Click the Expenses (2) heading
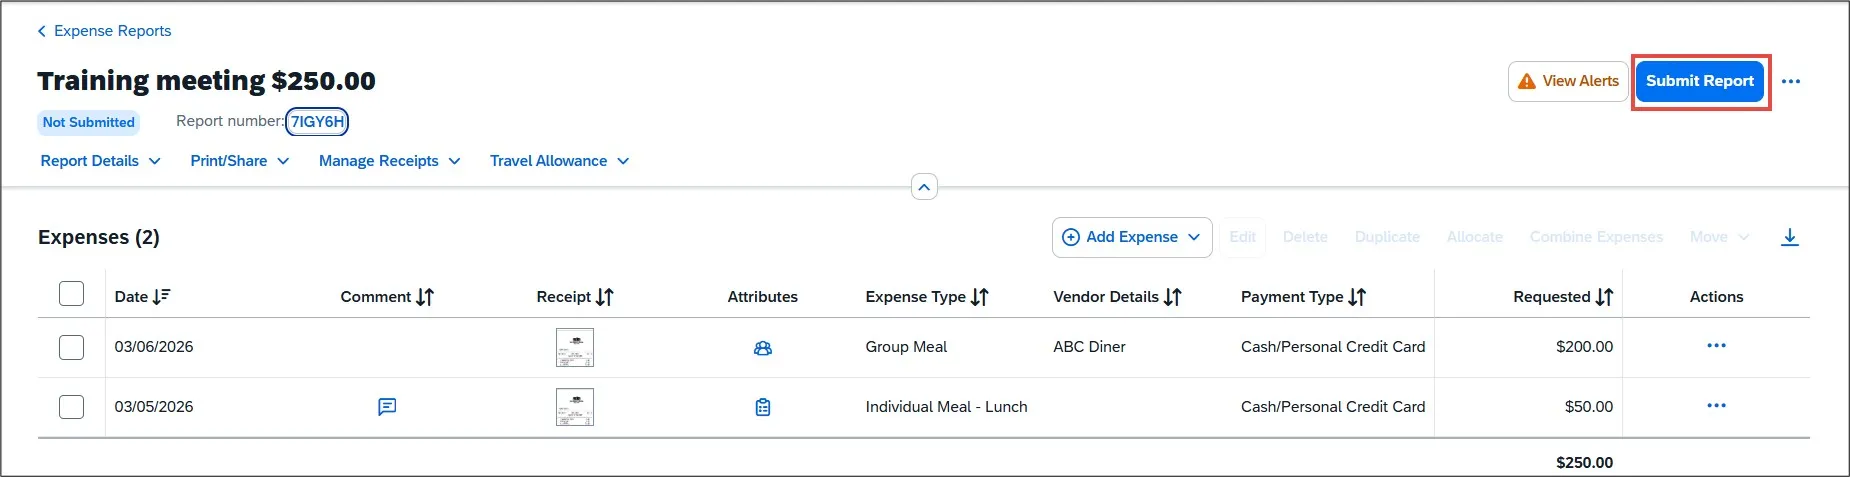 pos(99,237)
